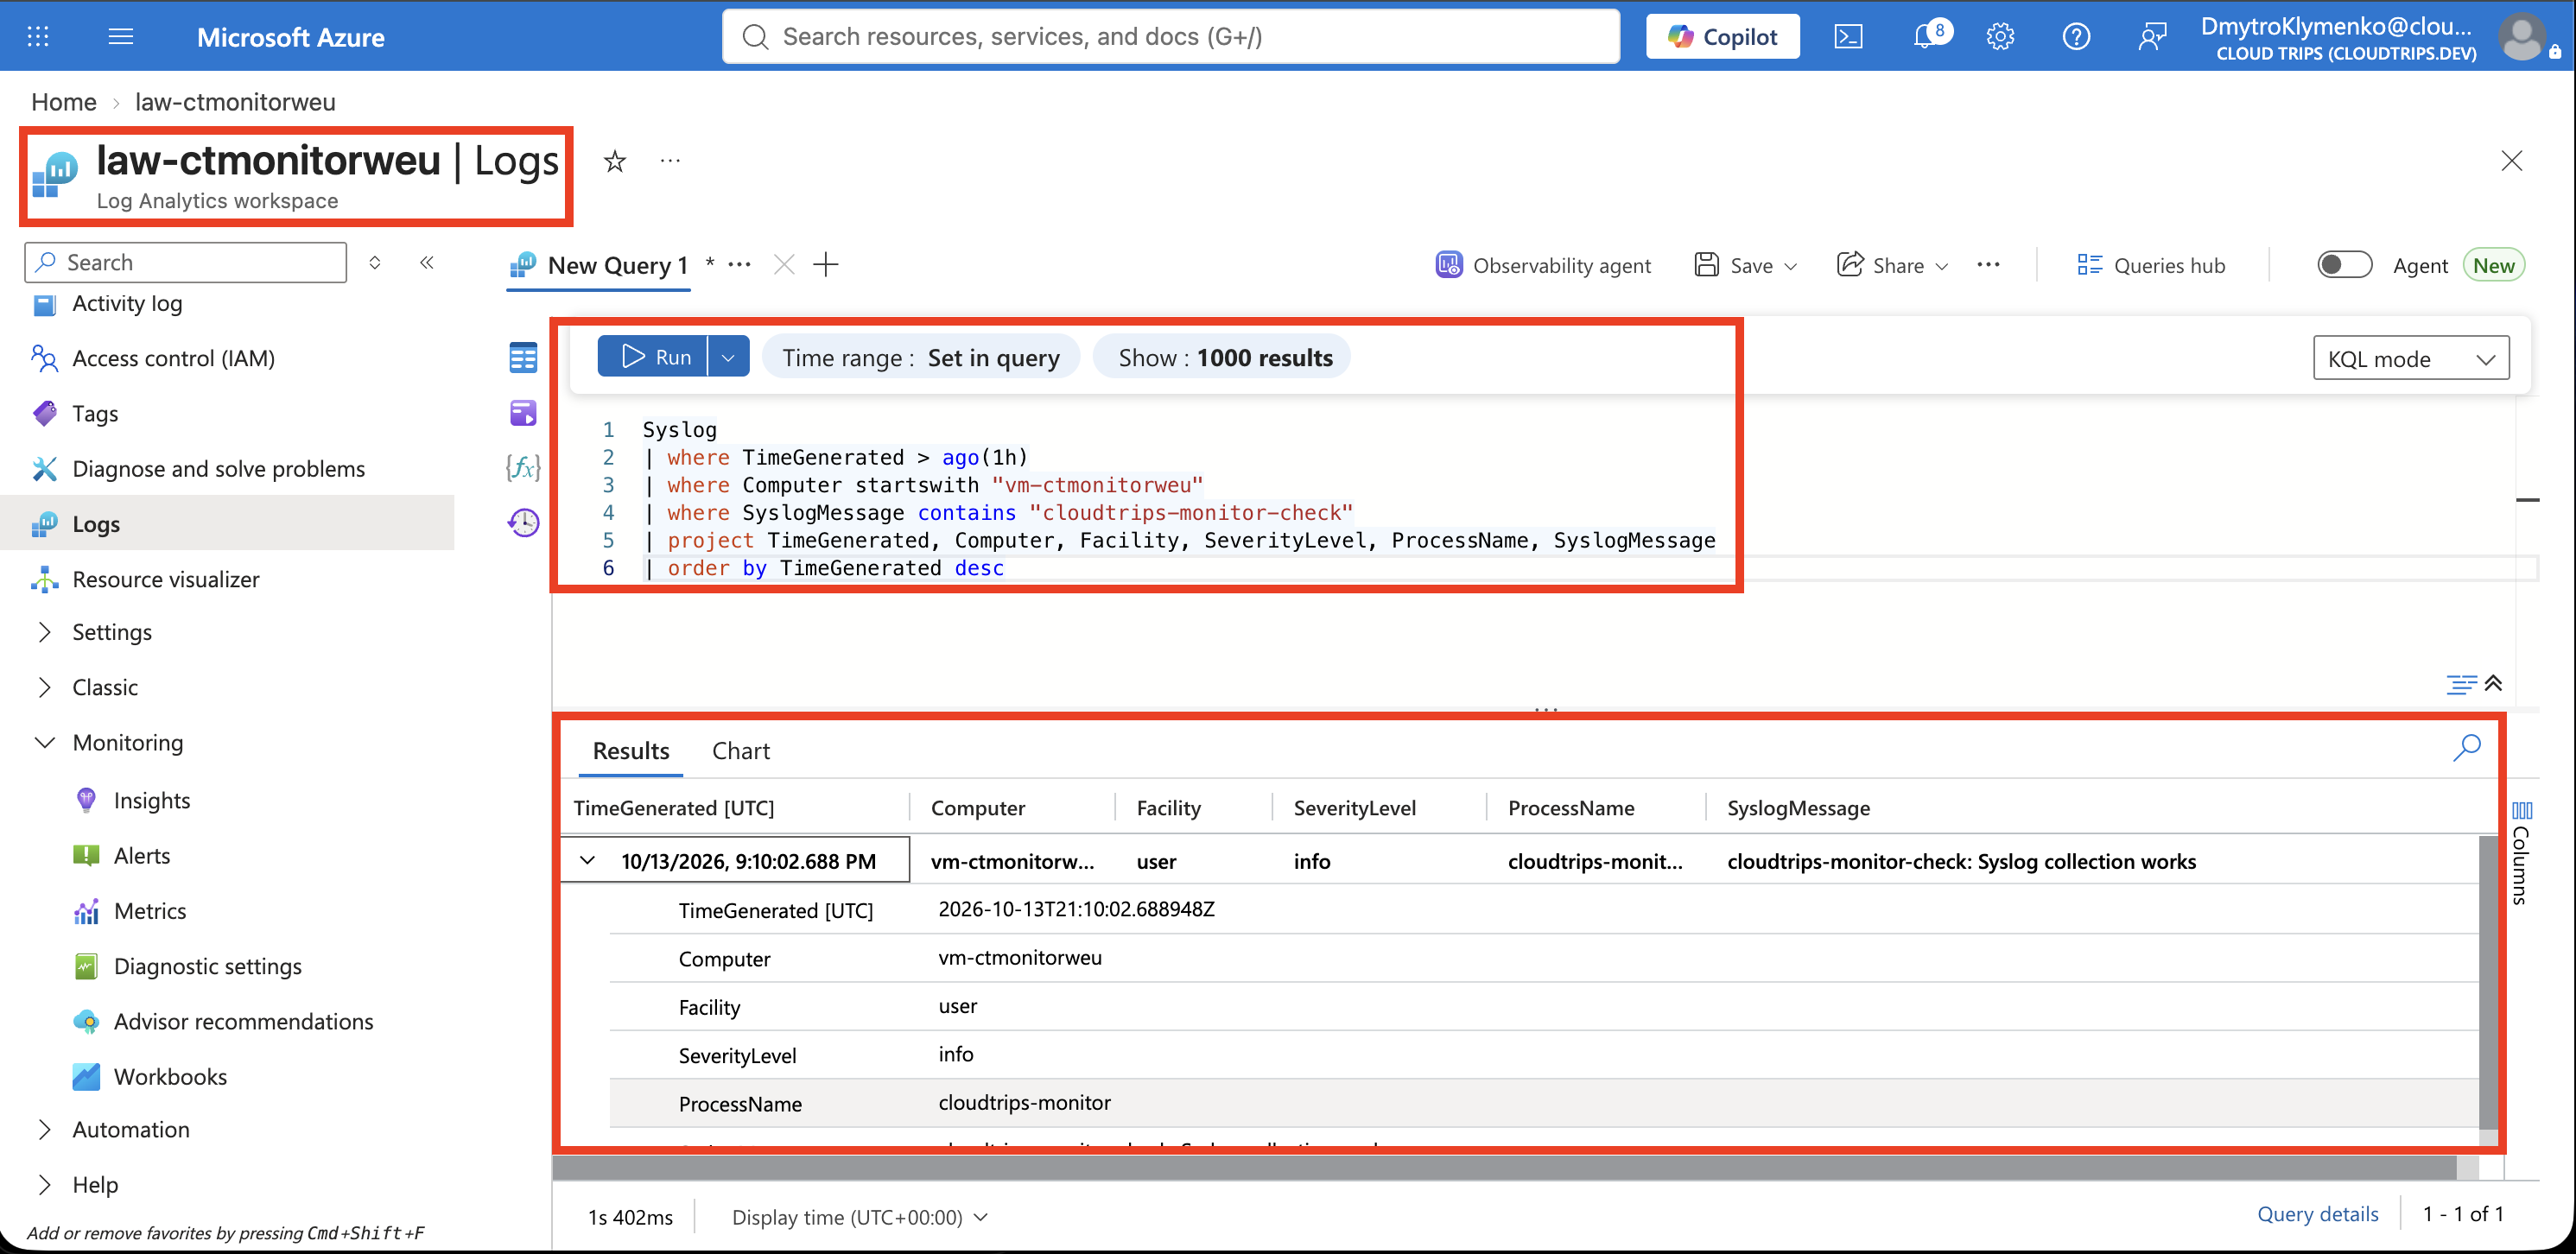Collapse the expanded result row chevron
Screen dimensions: 2576x1254
point(588,860)
